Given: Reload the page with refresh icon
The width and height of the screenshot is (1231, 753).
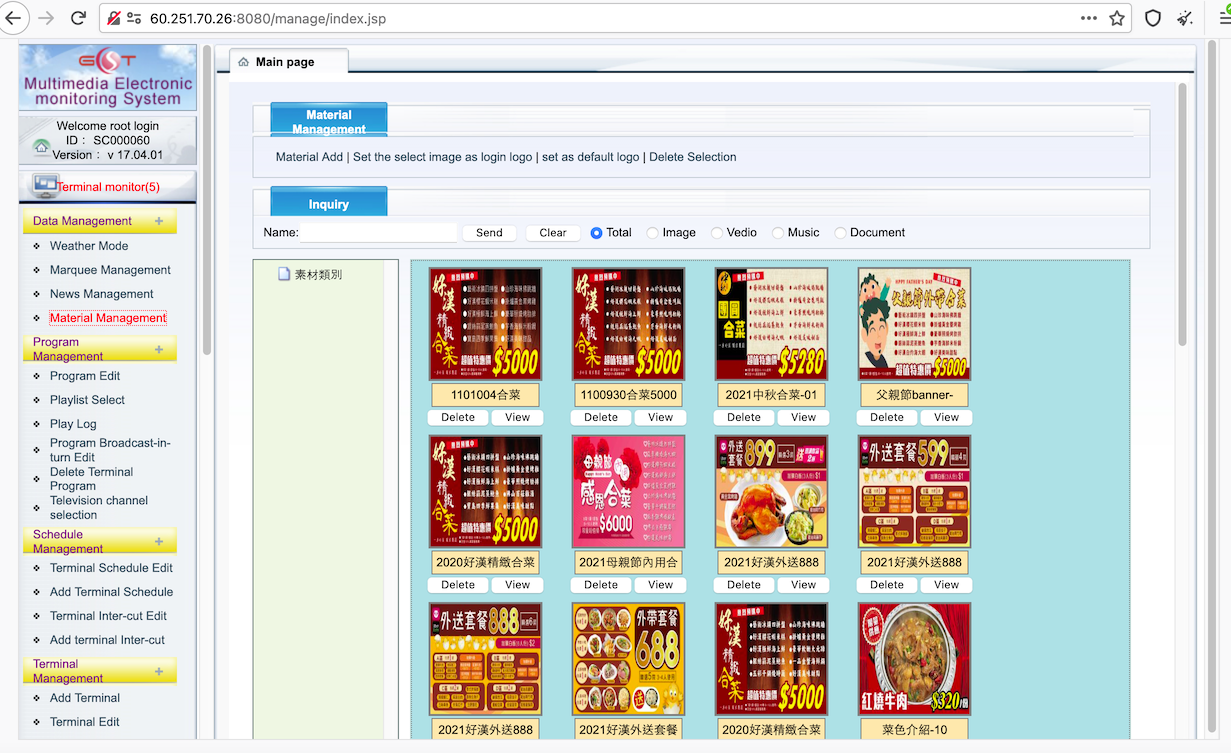Looking at the screenshot, I should pyautogui.click(x=79, y=18).
